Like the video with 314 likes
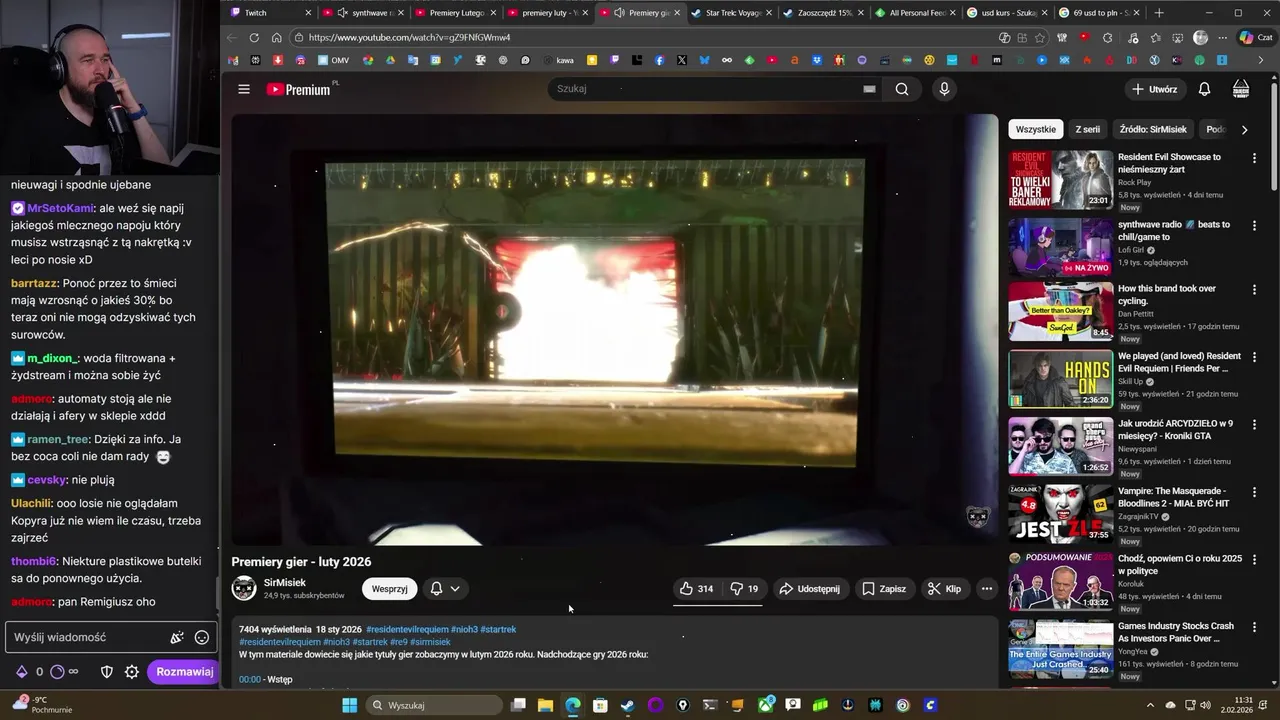This screenshot has width=1280, height=720. tap(696, 589)
